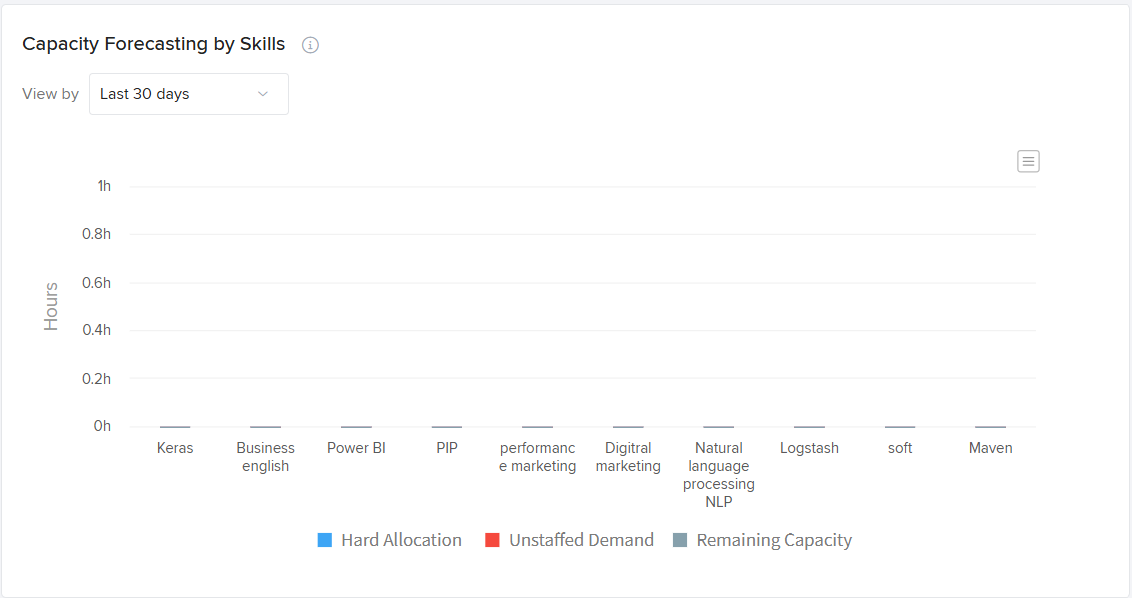Toggle Remaining Capacity series label
Screen dimensions: 1132x598
click(774, 540)
